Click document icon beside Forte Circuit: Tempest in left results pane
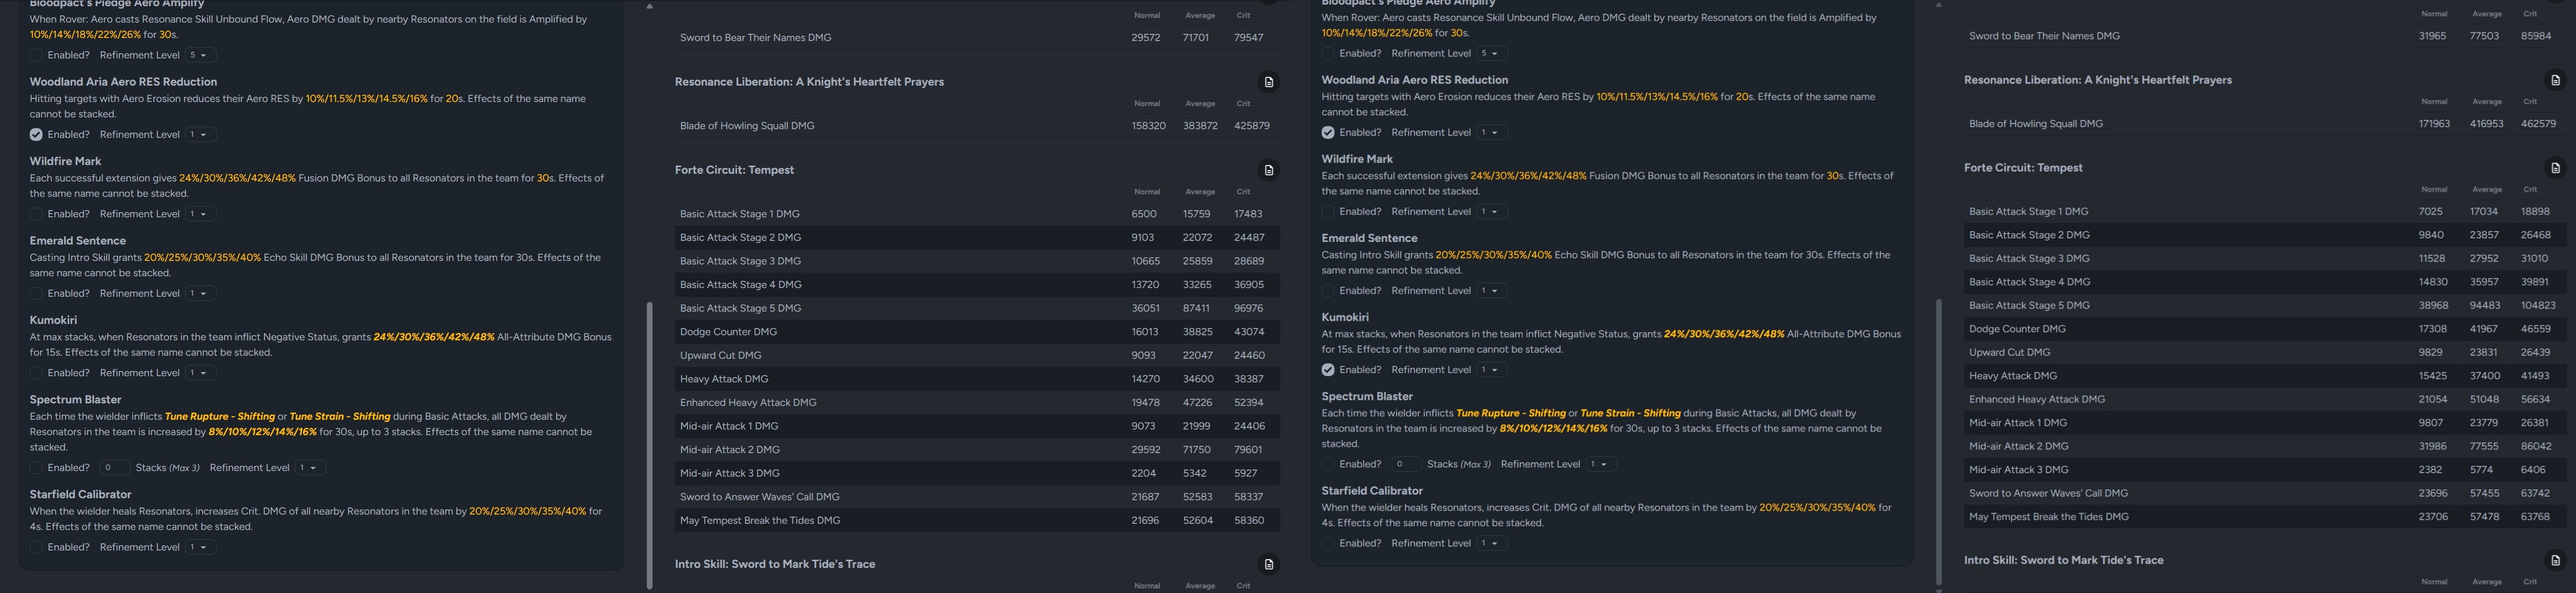 click(x=1268, y=170)
